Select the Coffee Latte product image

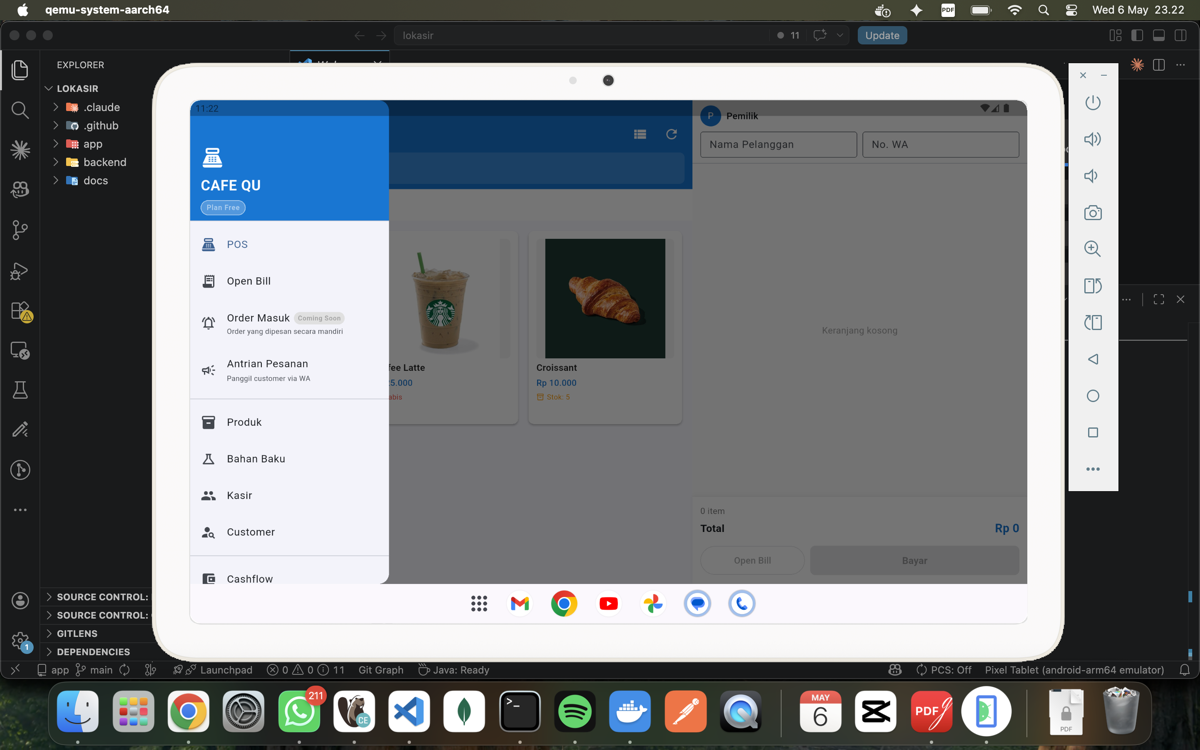[x=443, y=298]
